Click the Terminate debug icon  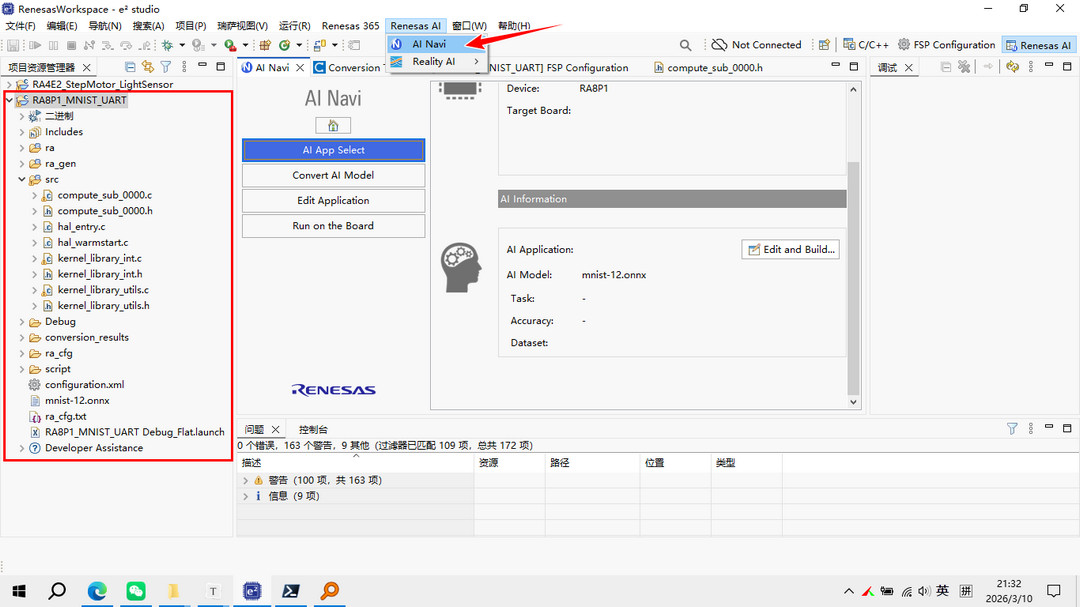pyautogui.click(x=71, y=45)
